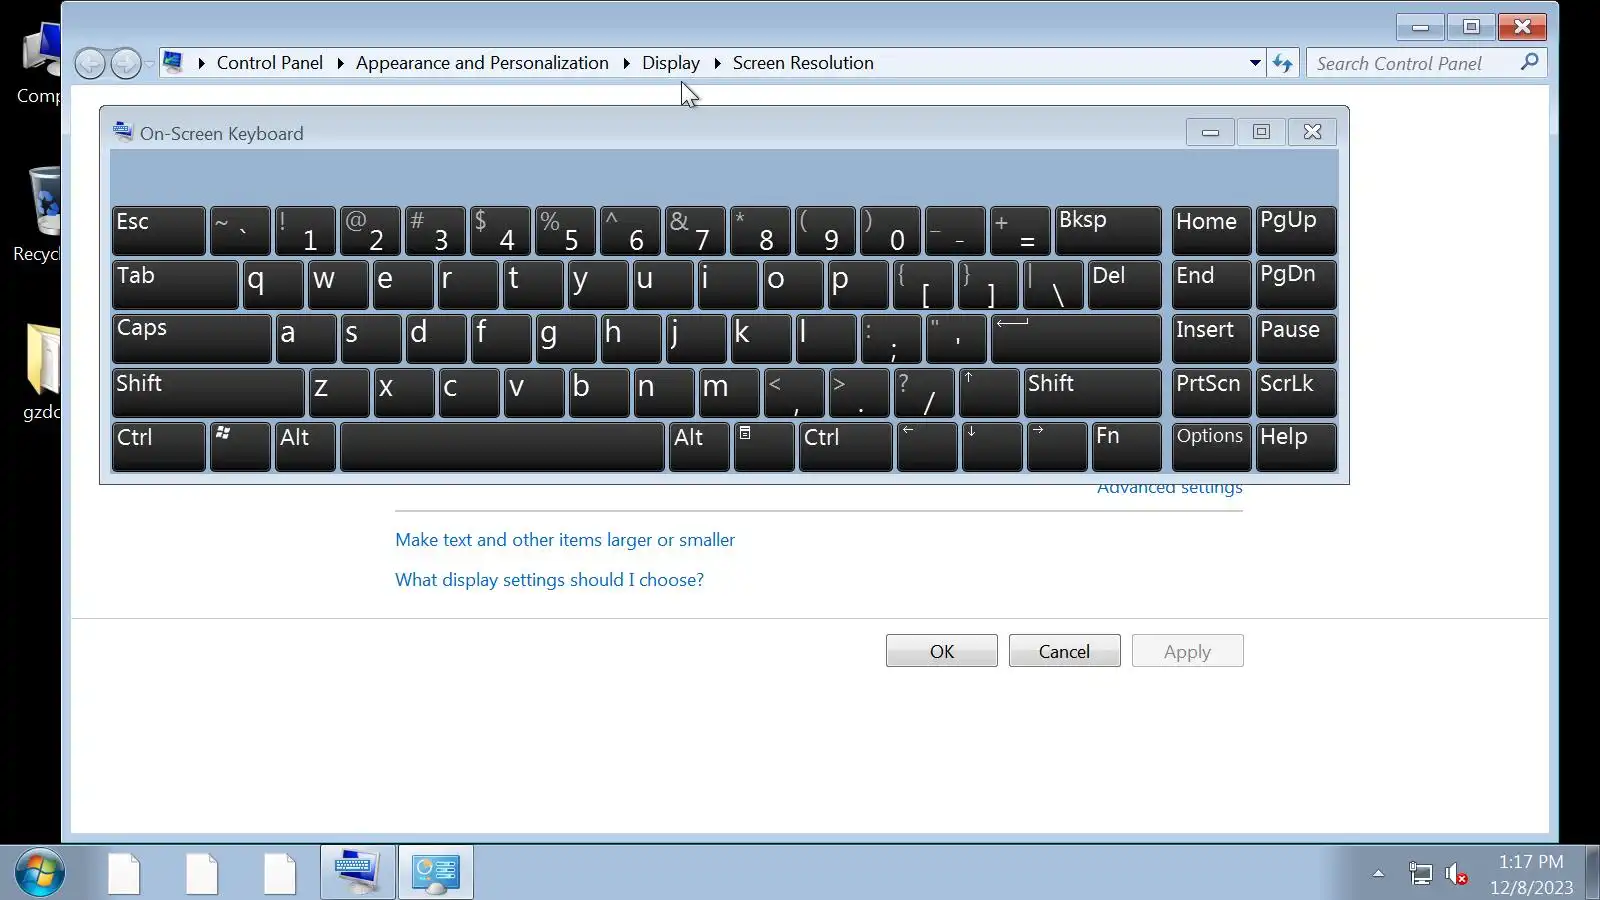
Task: Click the Options key on keyboard
Action: coord(1211,446)
